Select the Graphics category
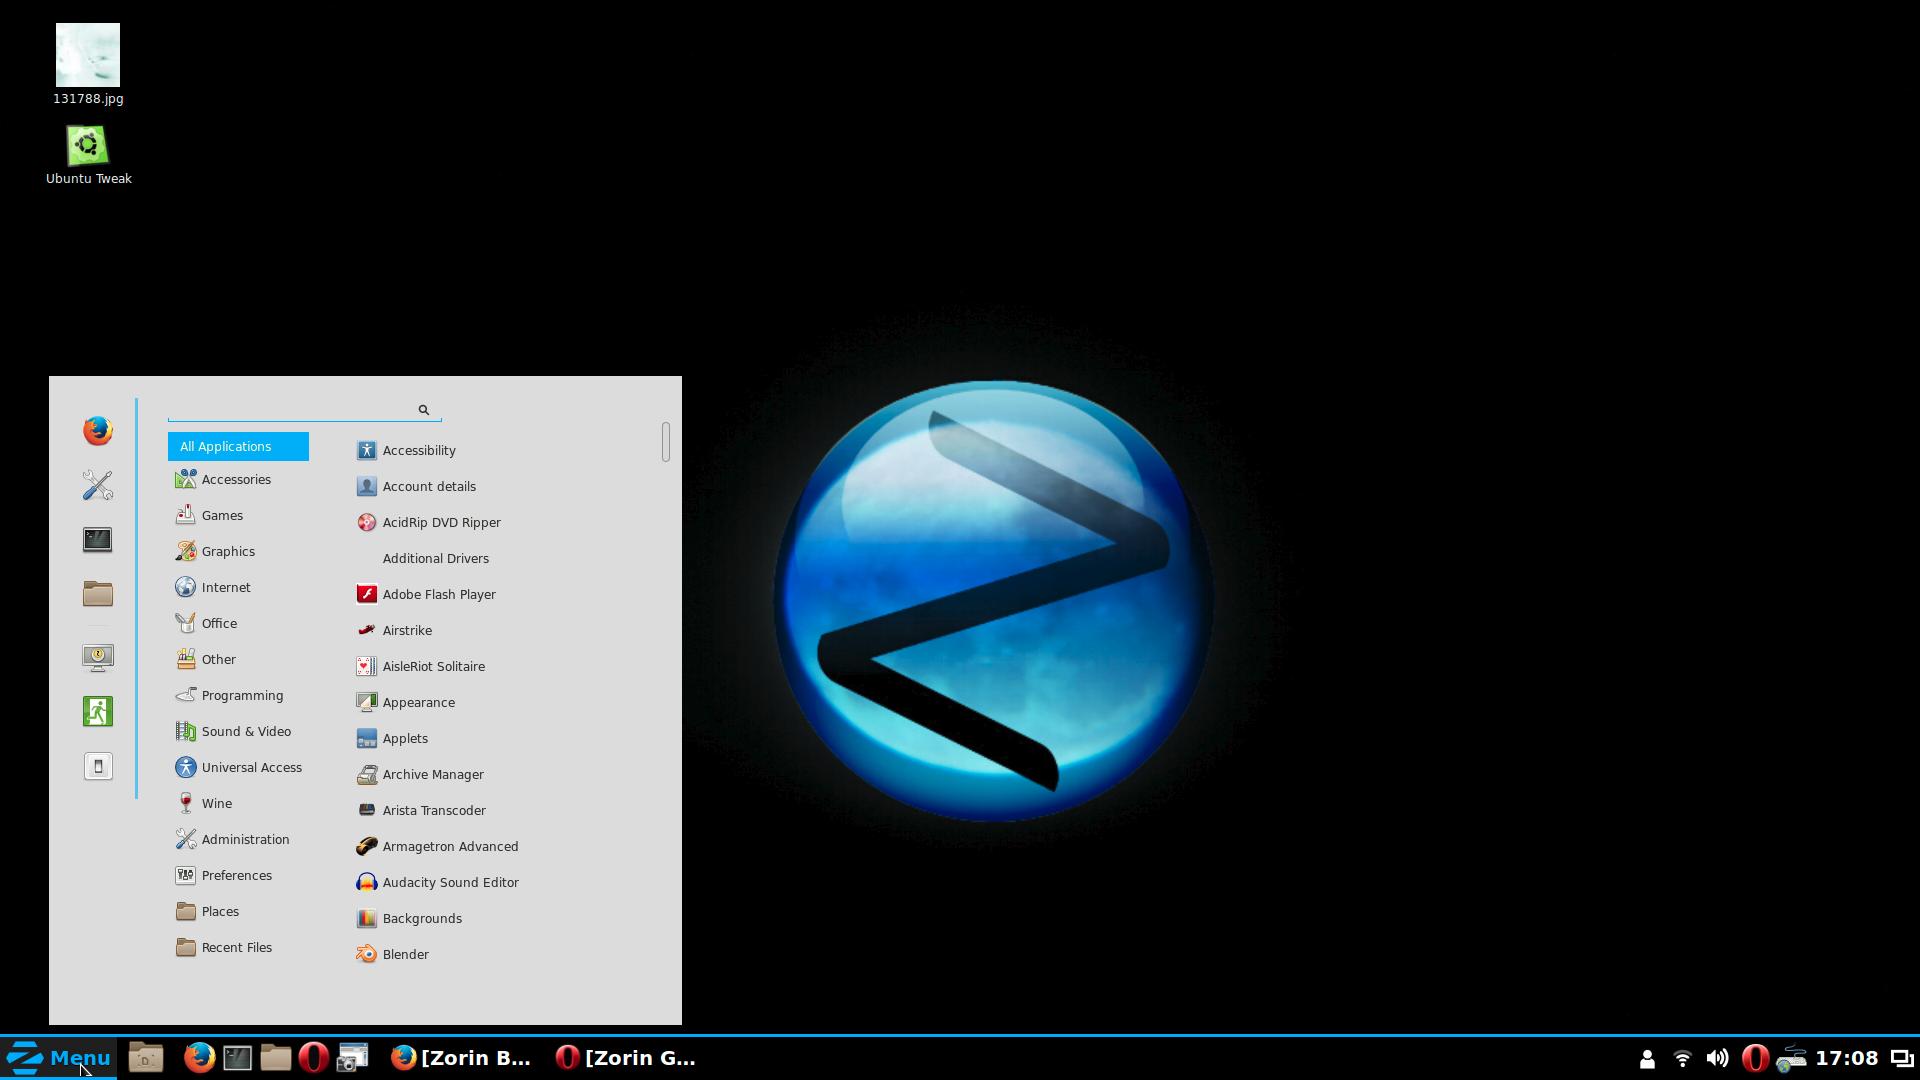1920x1080 pixels. point(228,551)
